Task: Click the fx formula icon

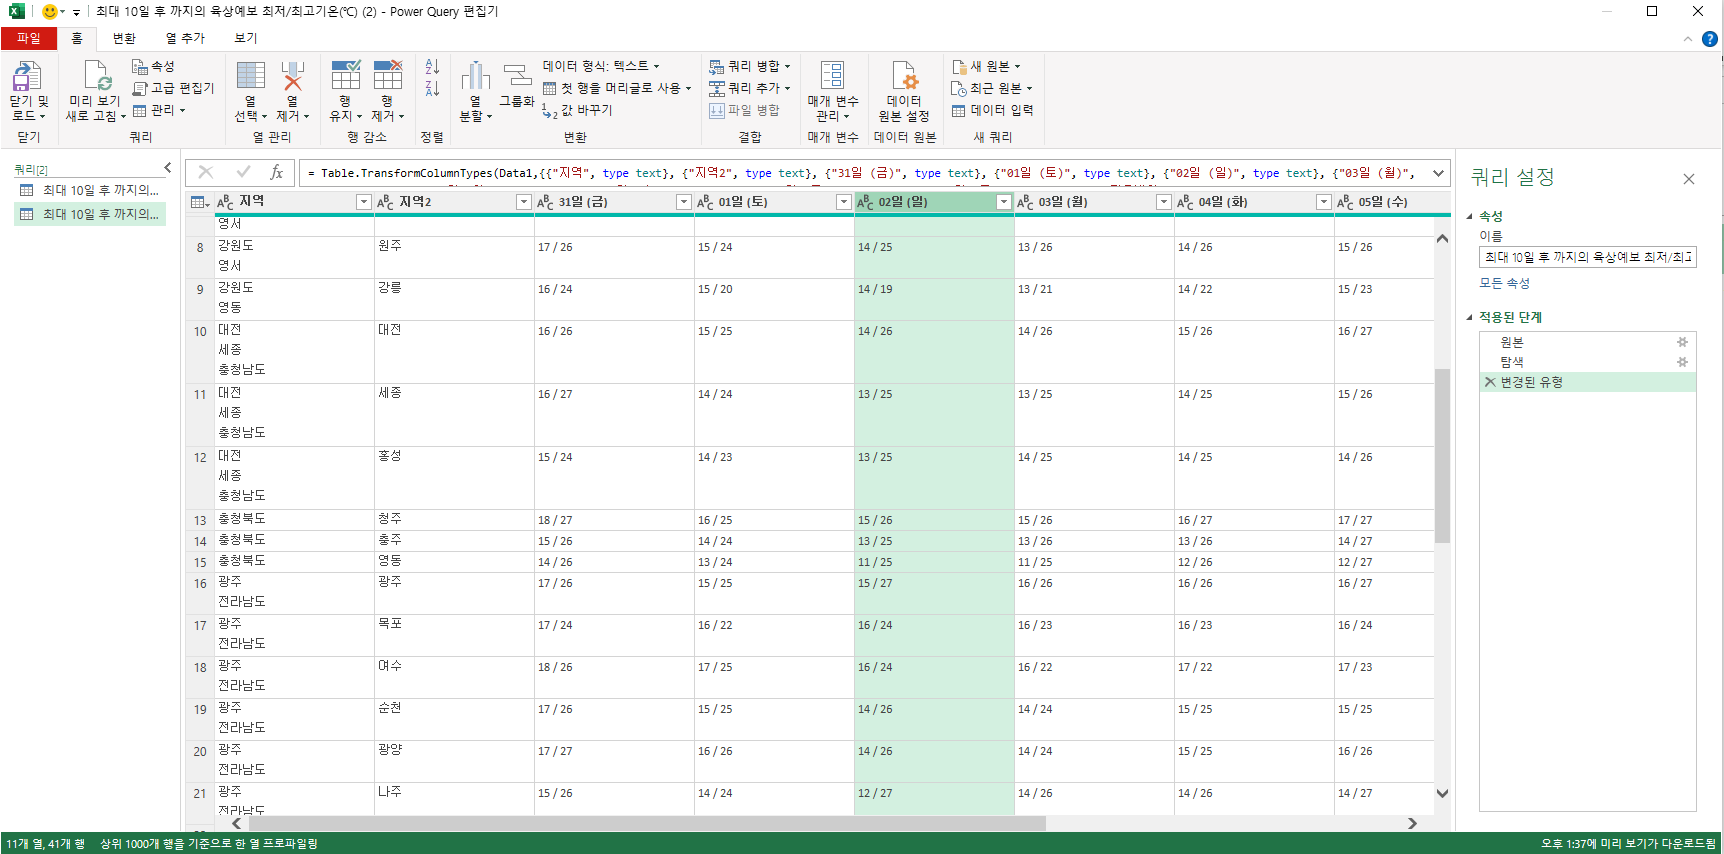Action: pos(277,173)
